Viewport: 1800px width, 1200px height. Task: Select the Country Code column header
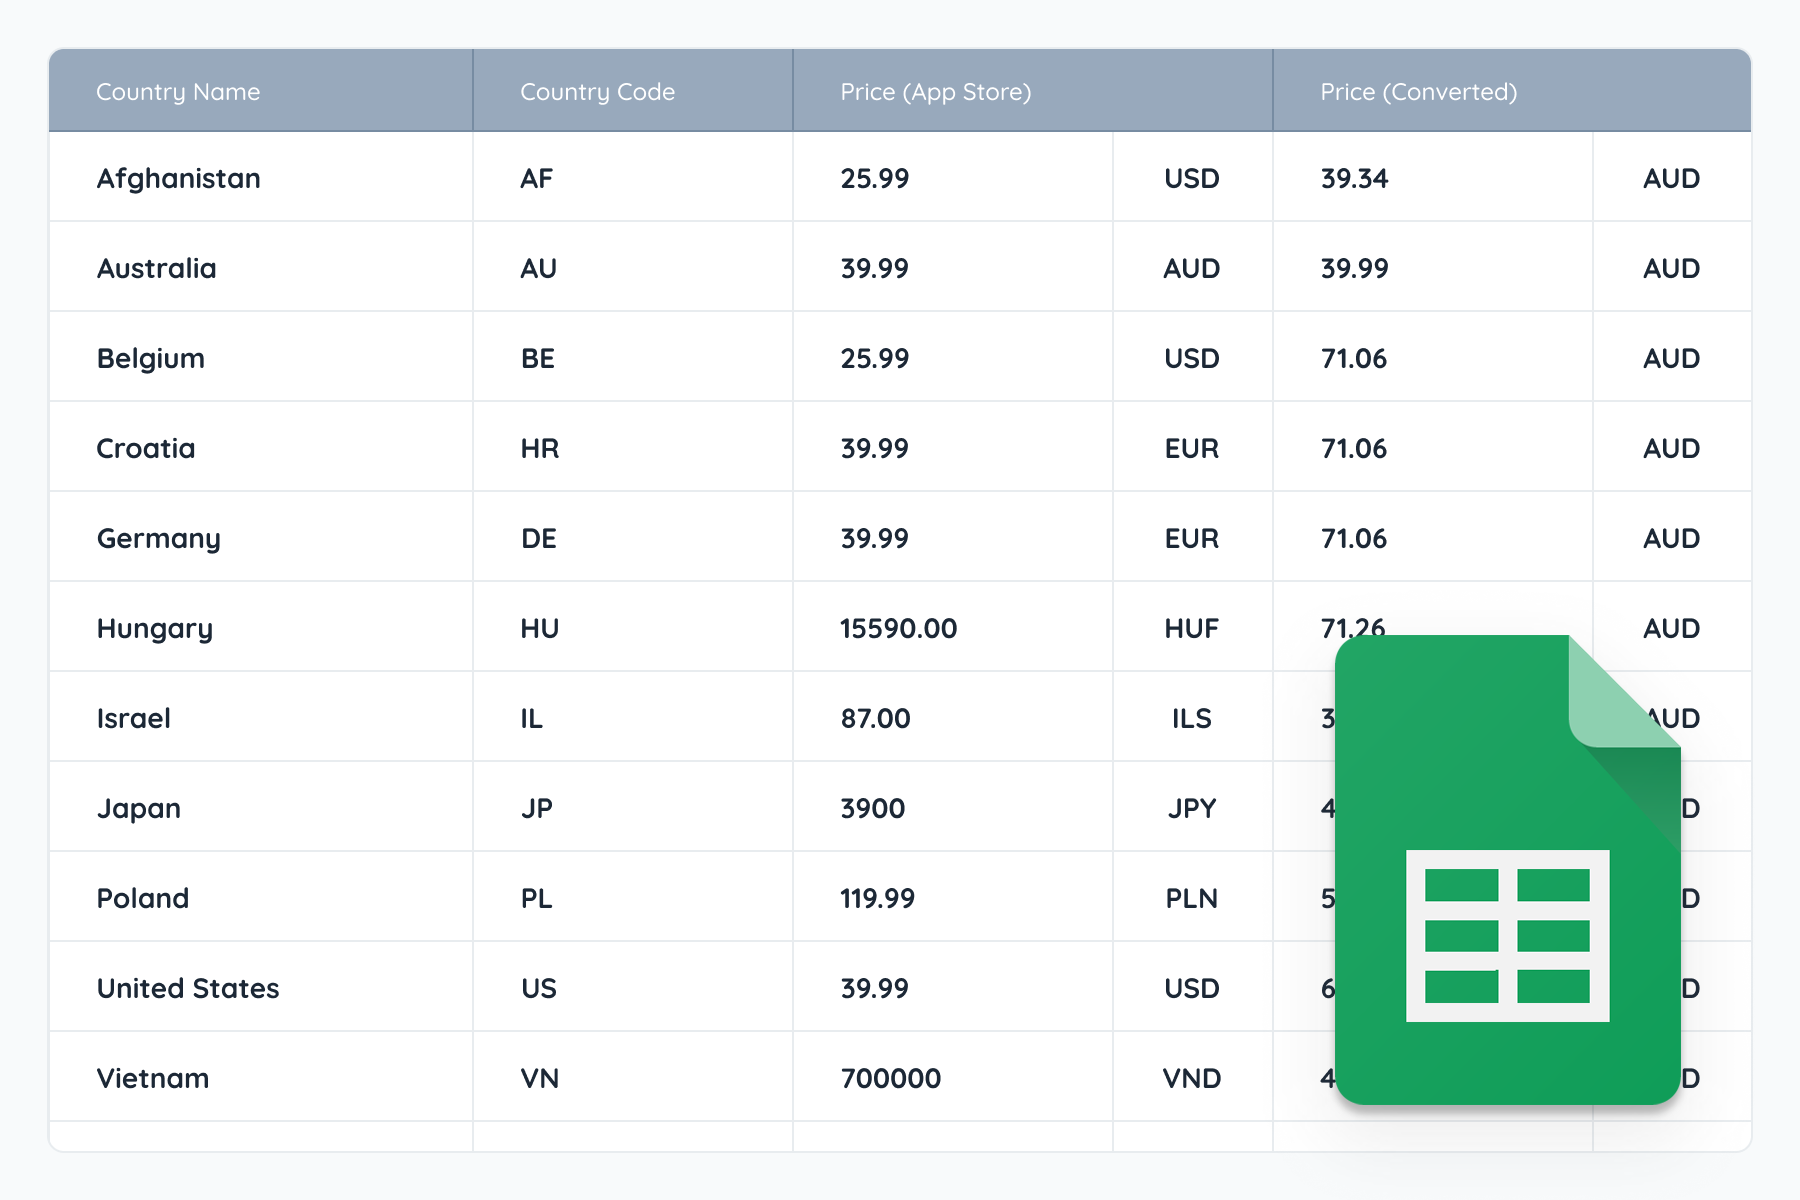[x=597, y=92]
